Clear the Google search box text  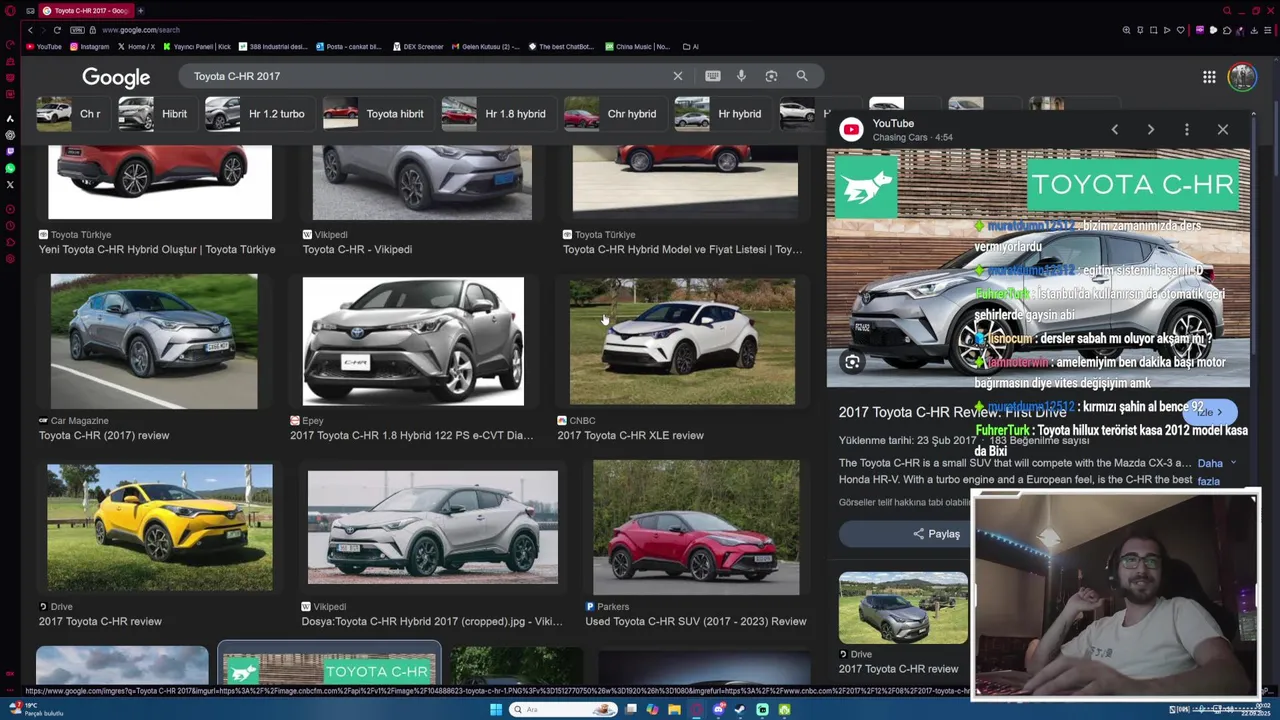(x=677, y=76)
